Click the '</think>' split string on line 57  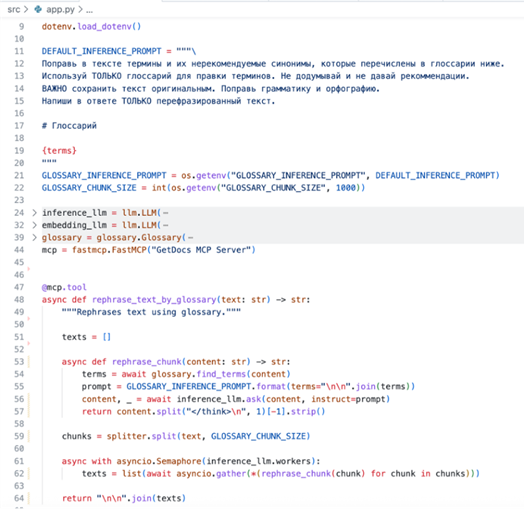click(215, 411)
